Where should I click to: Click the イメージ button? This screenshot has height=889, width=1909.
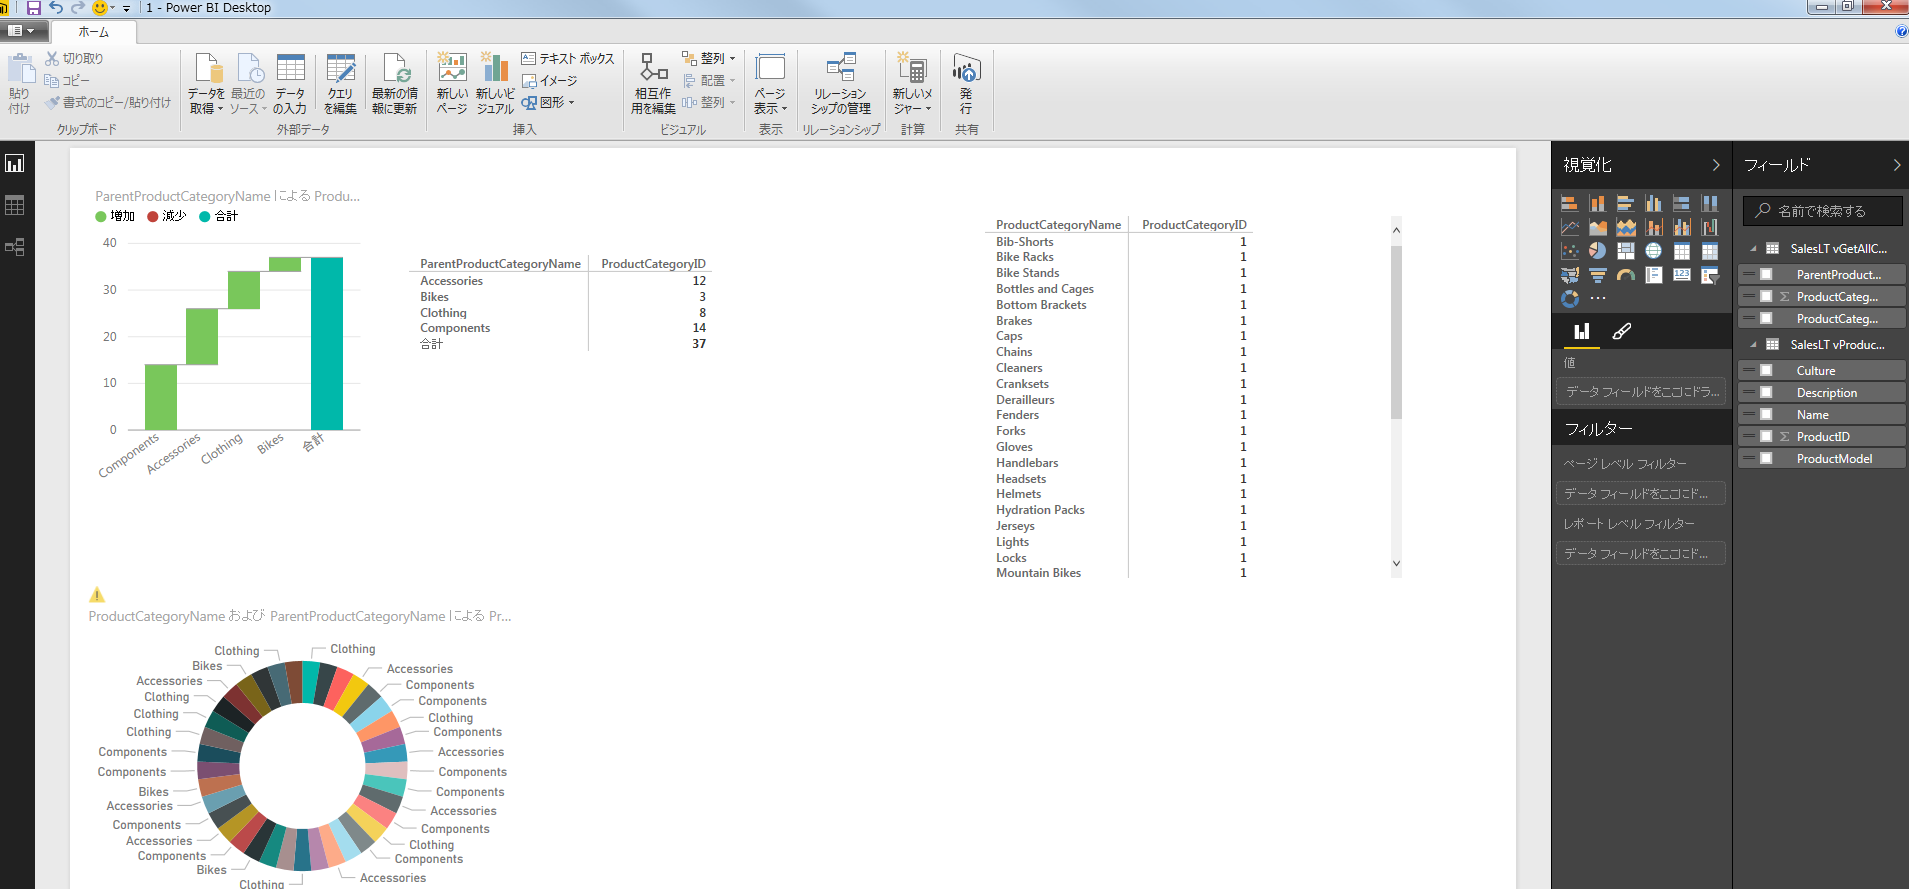click(x=550, y=80)
